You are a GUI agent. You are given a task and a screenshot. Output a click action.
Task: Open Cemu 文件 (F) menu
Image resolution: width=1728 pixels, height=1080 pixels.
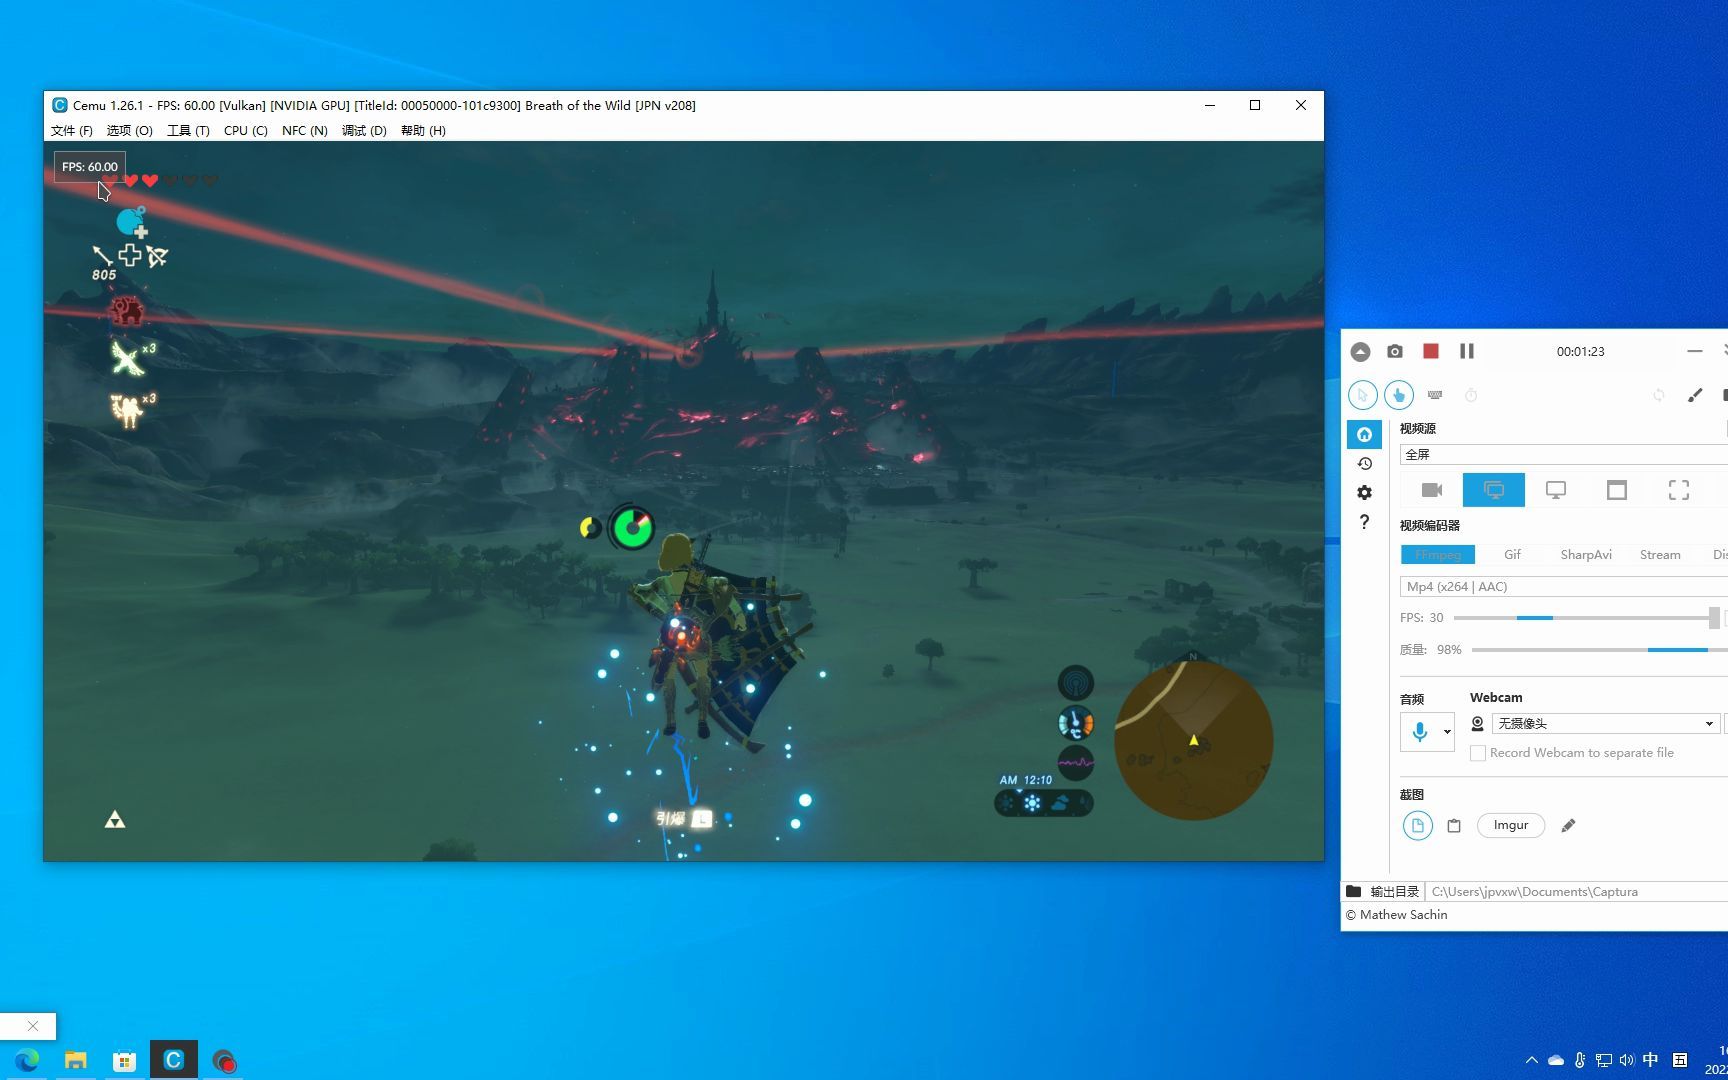pyautogui.click(x=72, y=130)
